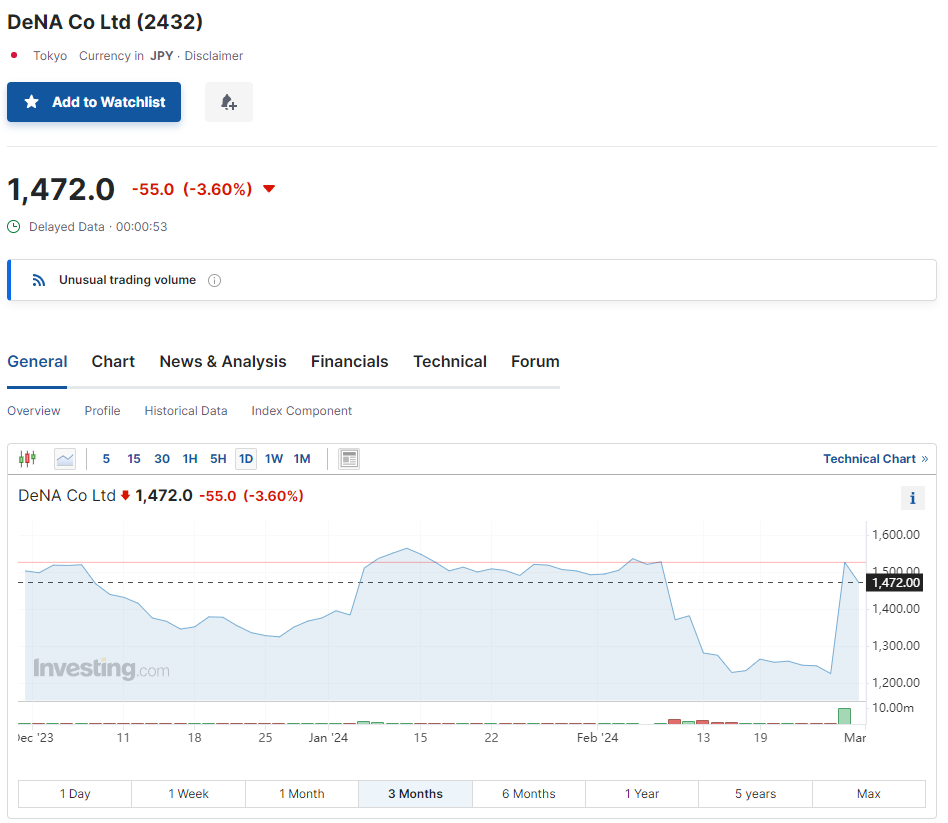Click the Jan '24 date axis label
948x823 pixels.
click(328, 738)
